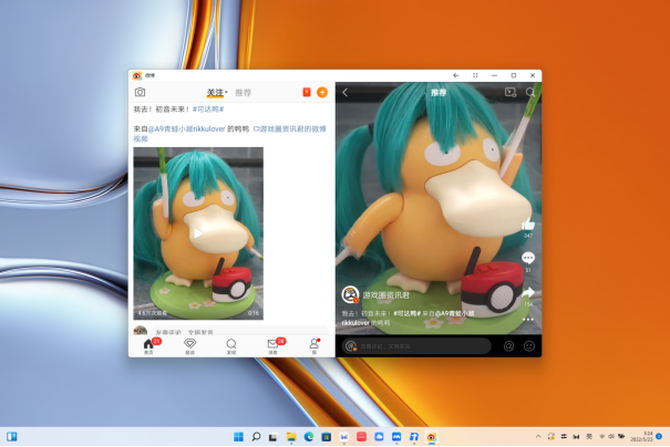Show hidden system tray icons chevron
Viewport: 670px width, 447px height.
[x=538, y=437]
